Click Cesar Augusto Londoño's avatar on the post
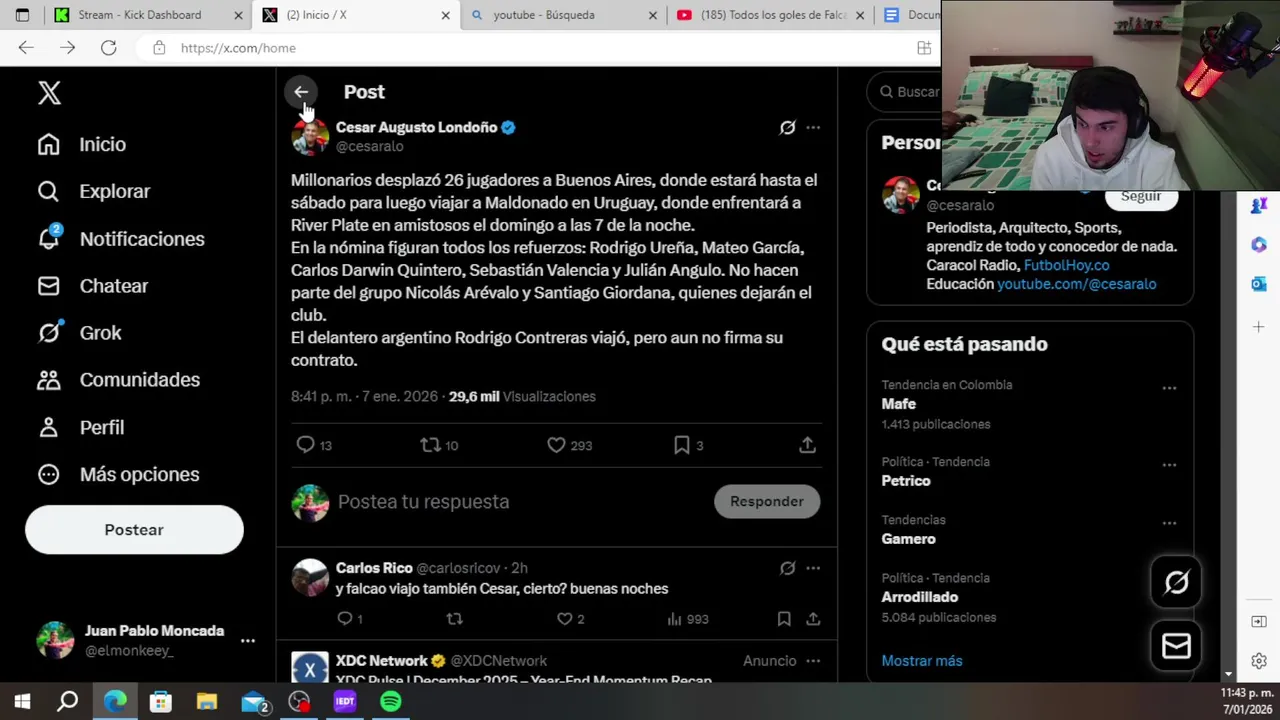Viewport: 1280px width, 720px height. coord(310,136)
